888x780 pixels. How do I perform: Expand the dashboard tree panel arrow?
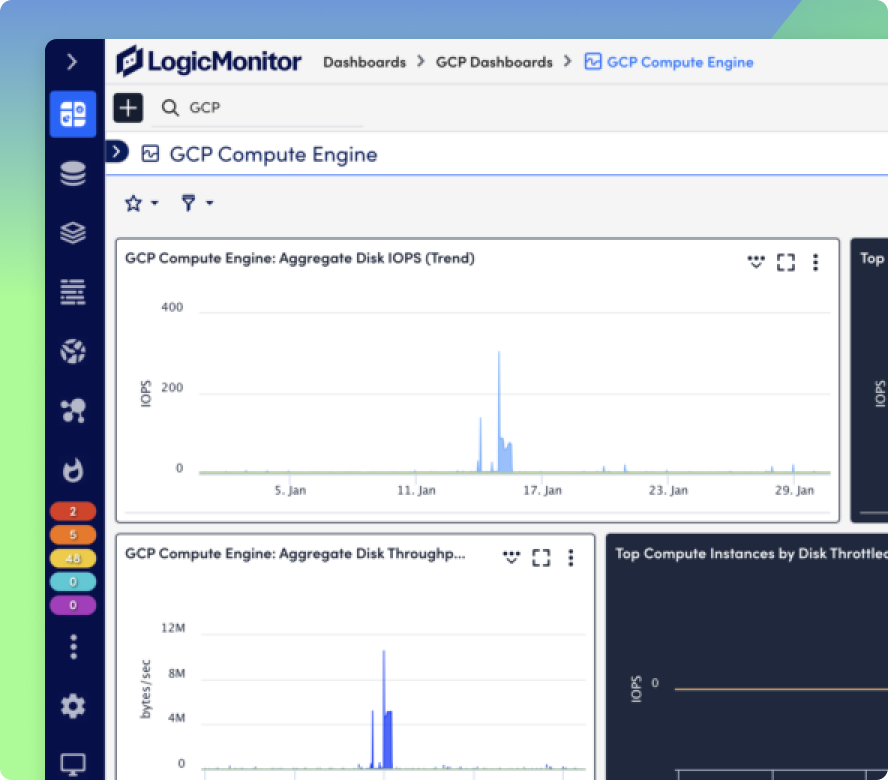117,151
